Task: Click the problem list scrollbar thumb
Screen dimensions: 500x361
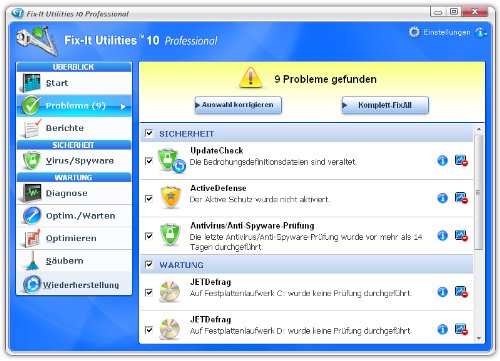Action: tap(479, 192)
